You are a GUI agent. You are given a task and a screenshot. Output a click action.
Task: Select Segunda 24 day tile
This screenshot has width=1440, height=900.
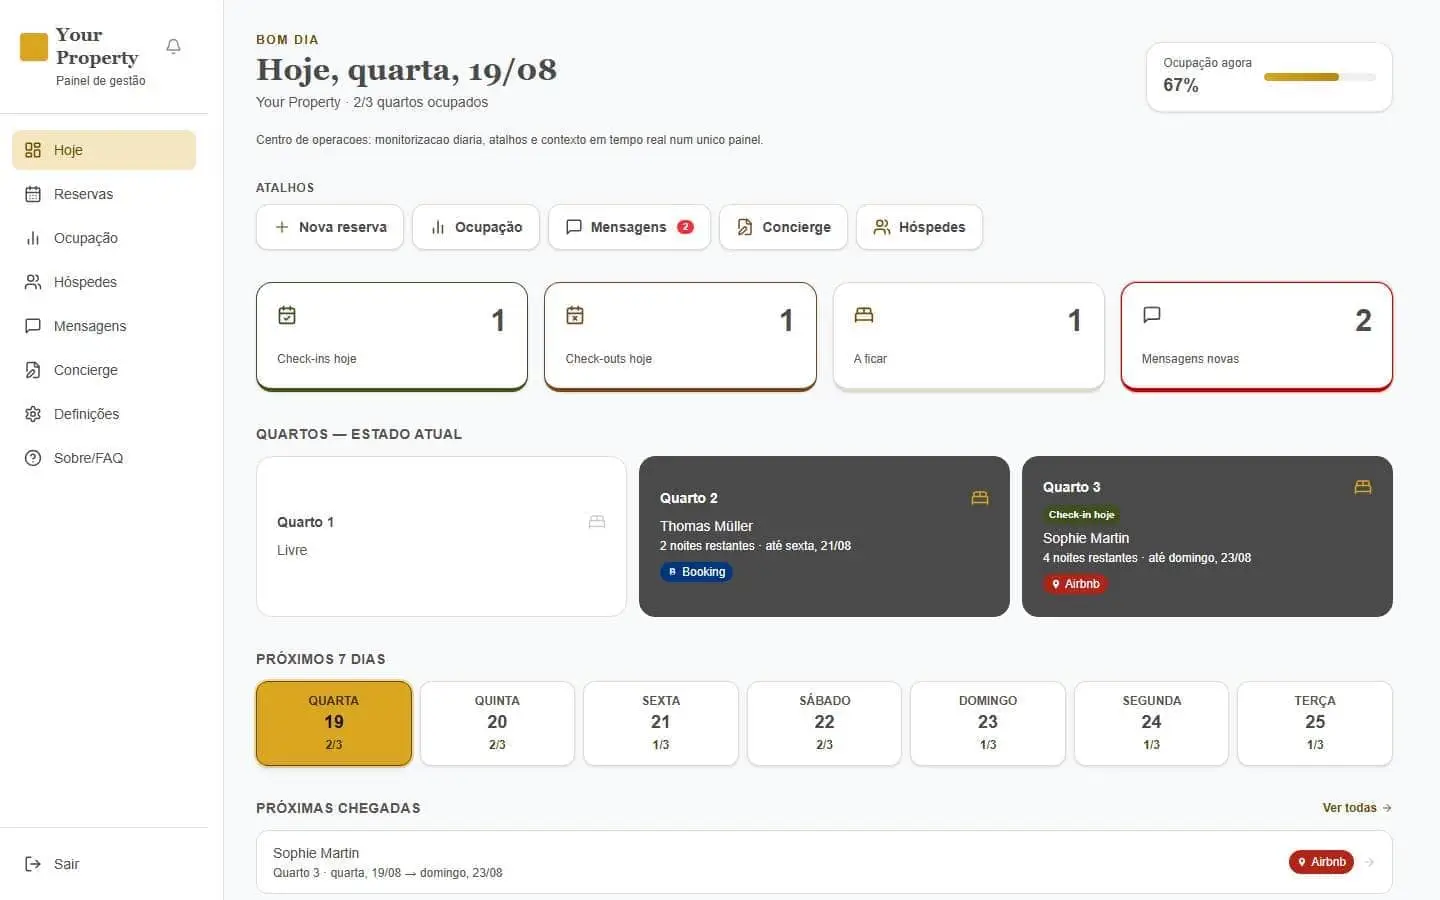(1151, 724)
